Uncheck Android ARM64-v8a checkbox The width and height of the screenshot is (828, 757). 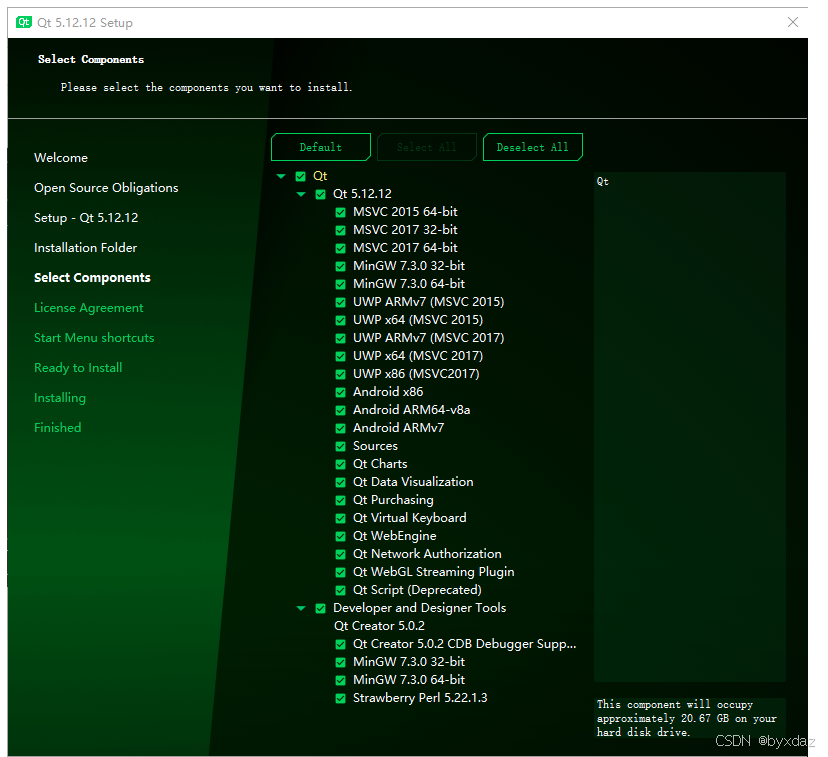341,410
